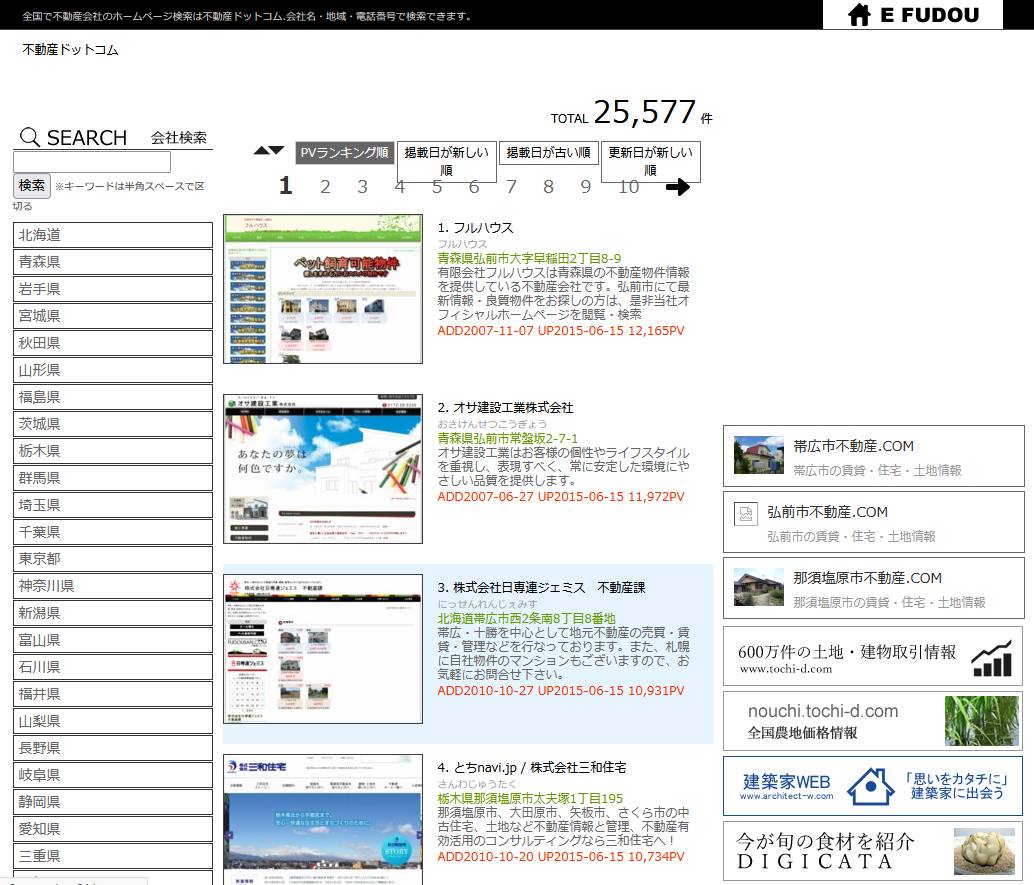Image resolution: width=1034 pixels, height=885 pixels.
Task: Click the 那須塩原市不動産.COM house photo icon
Action: [758, 587]
